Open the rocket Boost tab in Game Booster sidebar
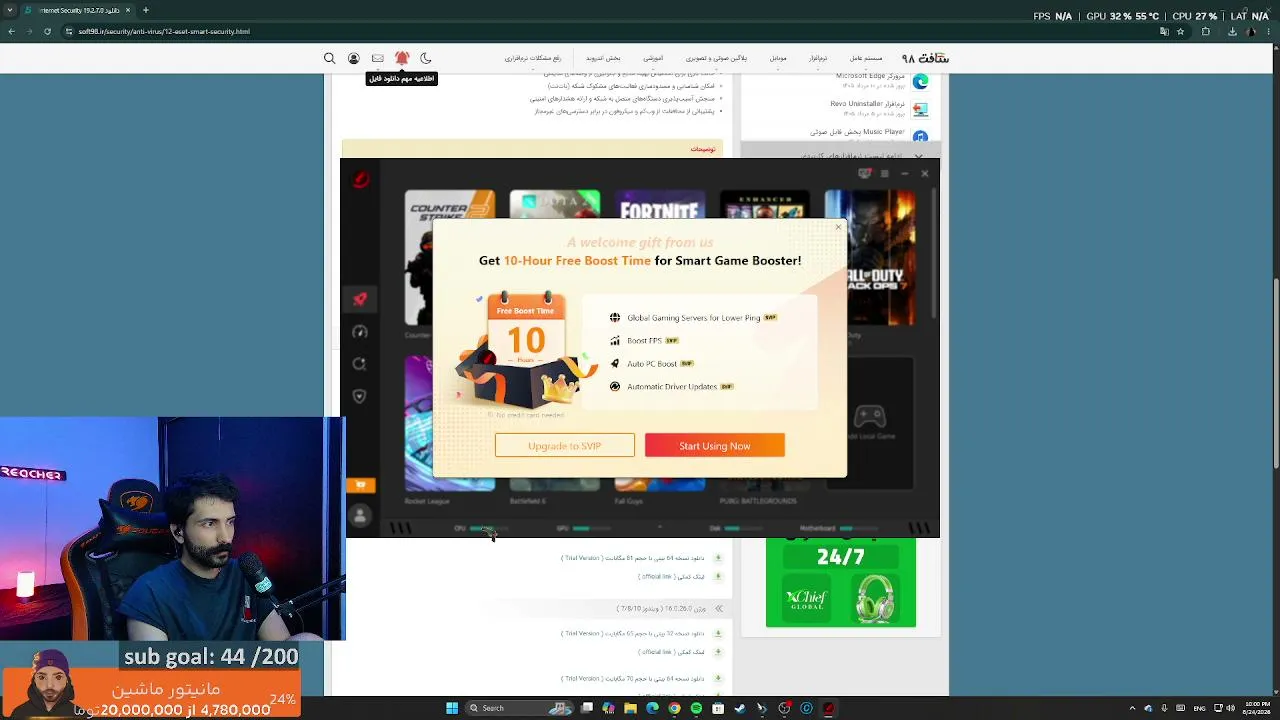This screenshot has height=720, width=1280. [x=360, y=299]
